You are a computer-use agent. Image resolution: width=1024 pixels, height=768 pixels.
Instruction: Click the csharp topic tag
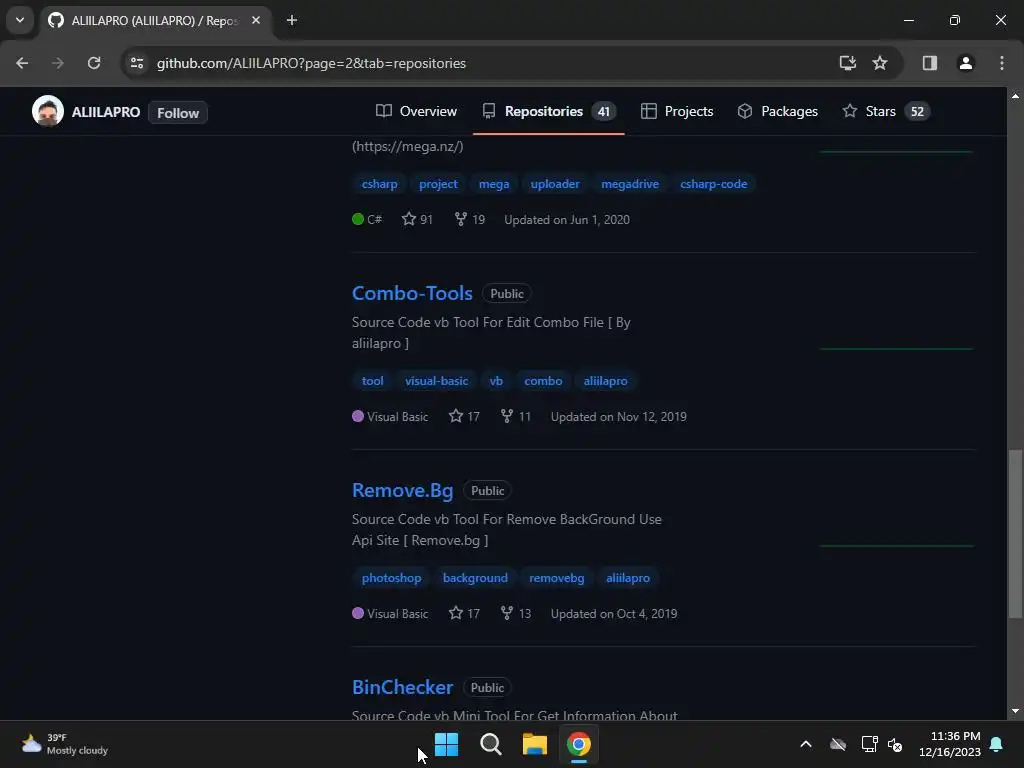(379, 184)
